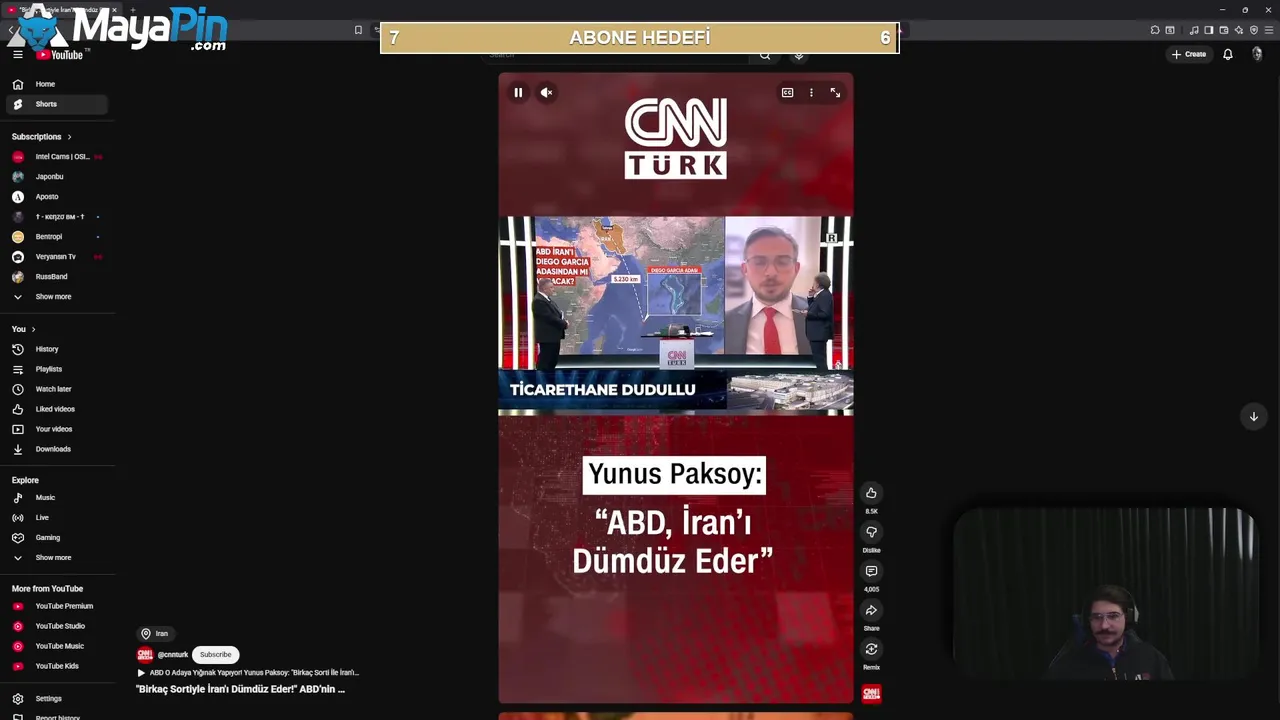Open the CNN Türk channel avatar
This screenshot has height=720, width=1280.
[145, 654]
